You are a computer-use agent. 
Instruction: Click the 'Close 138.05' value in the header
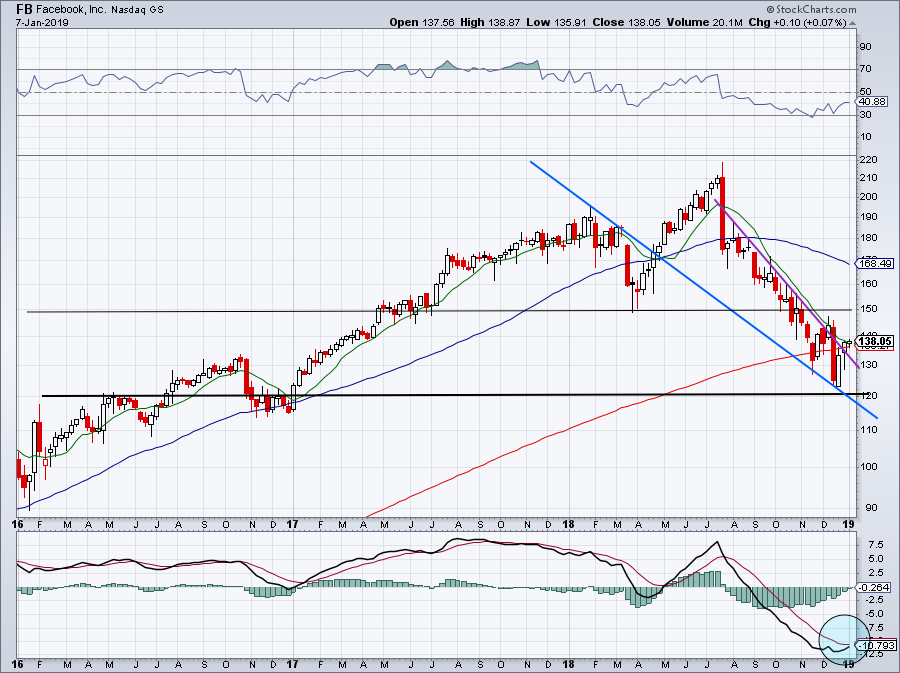[x=626, y=22]
